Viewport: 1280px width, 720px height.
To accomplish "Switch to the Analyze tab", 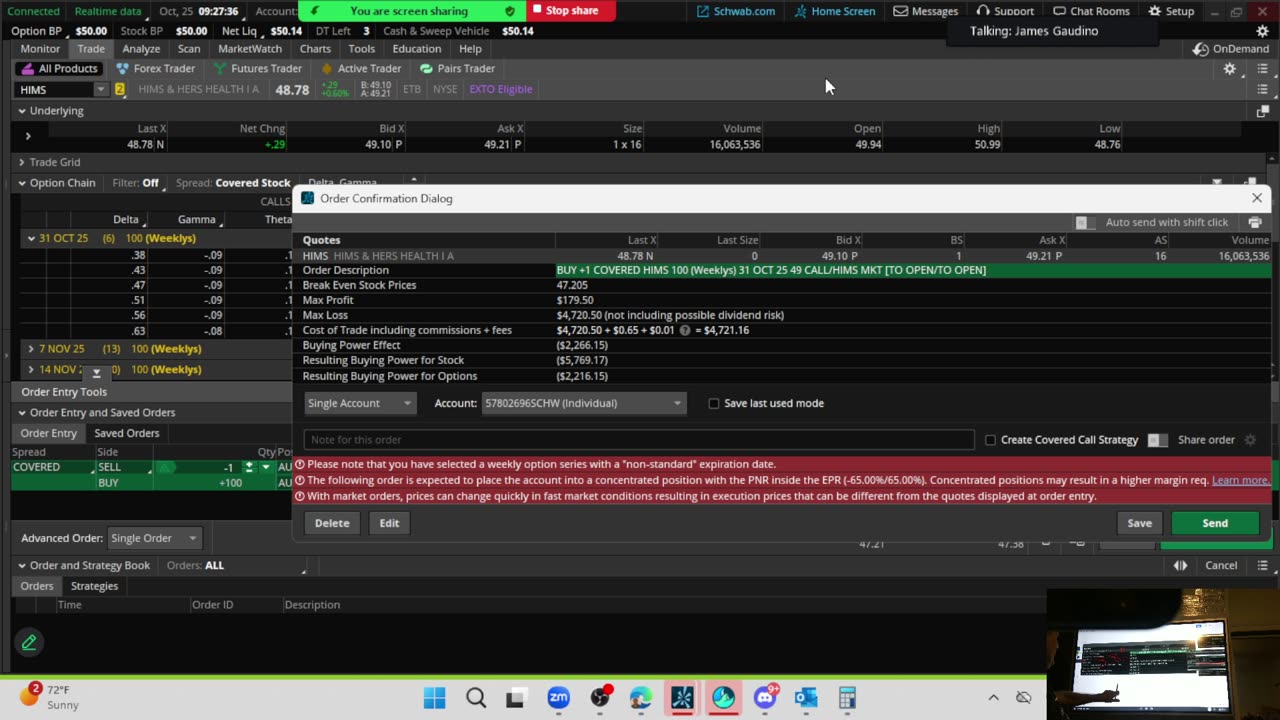I will [x=141, y=49].
